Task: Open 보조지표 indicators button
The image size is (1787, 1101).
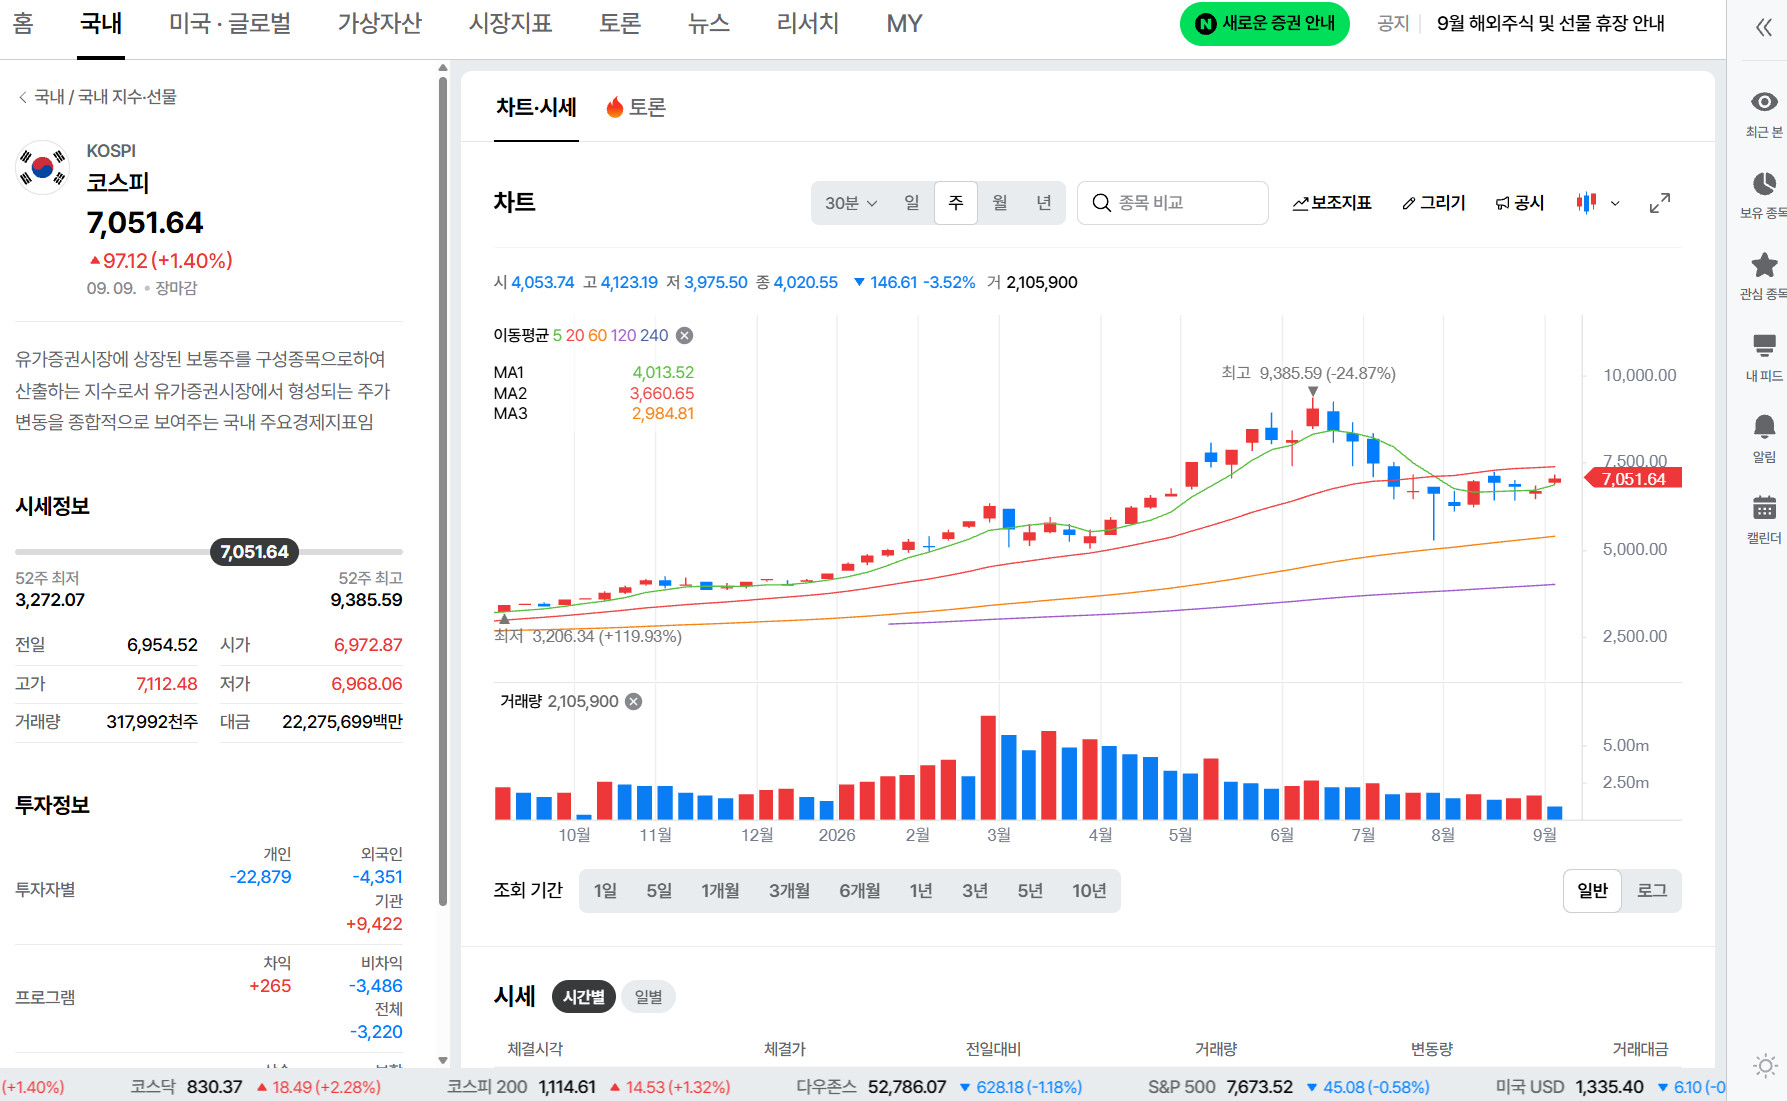Action: click(x=1331, y=203)
